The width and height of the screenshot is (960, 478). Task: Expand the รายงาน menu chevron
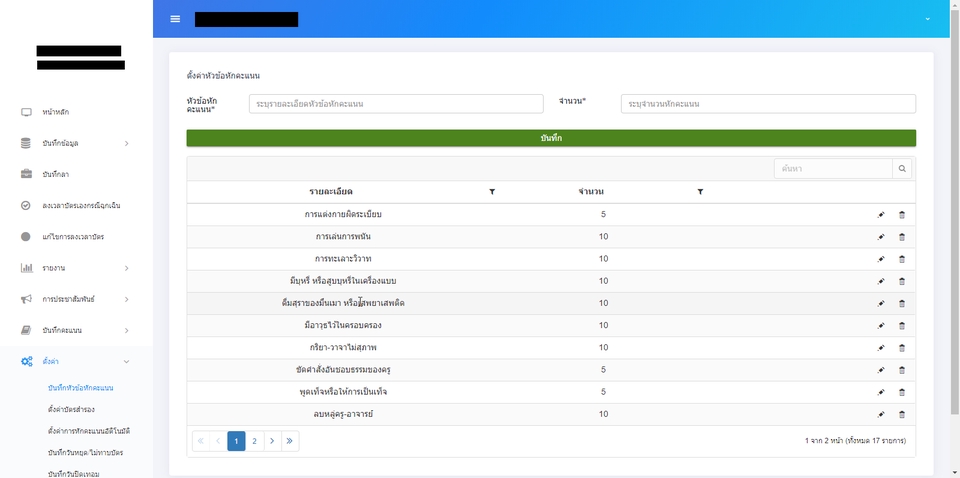click(127, 268)
